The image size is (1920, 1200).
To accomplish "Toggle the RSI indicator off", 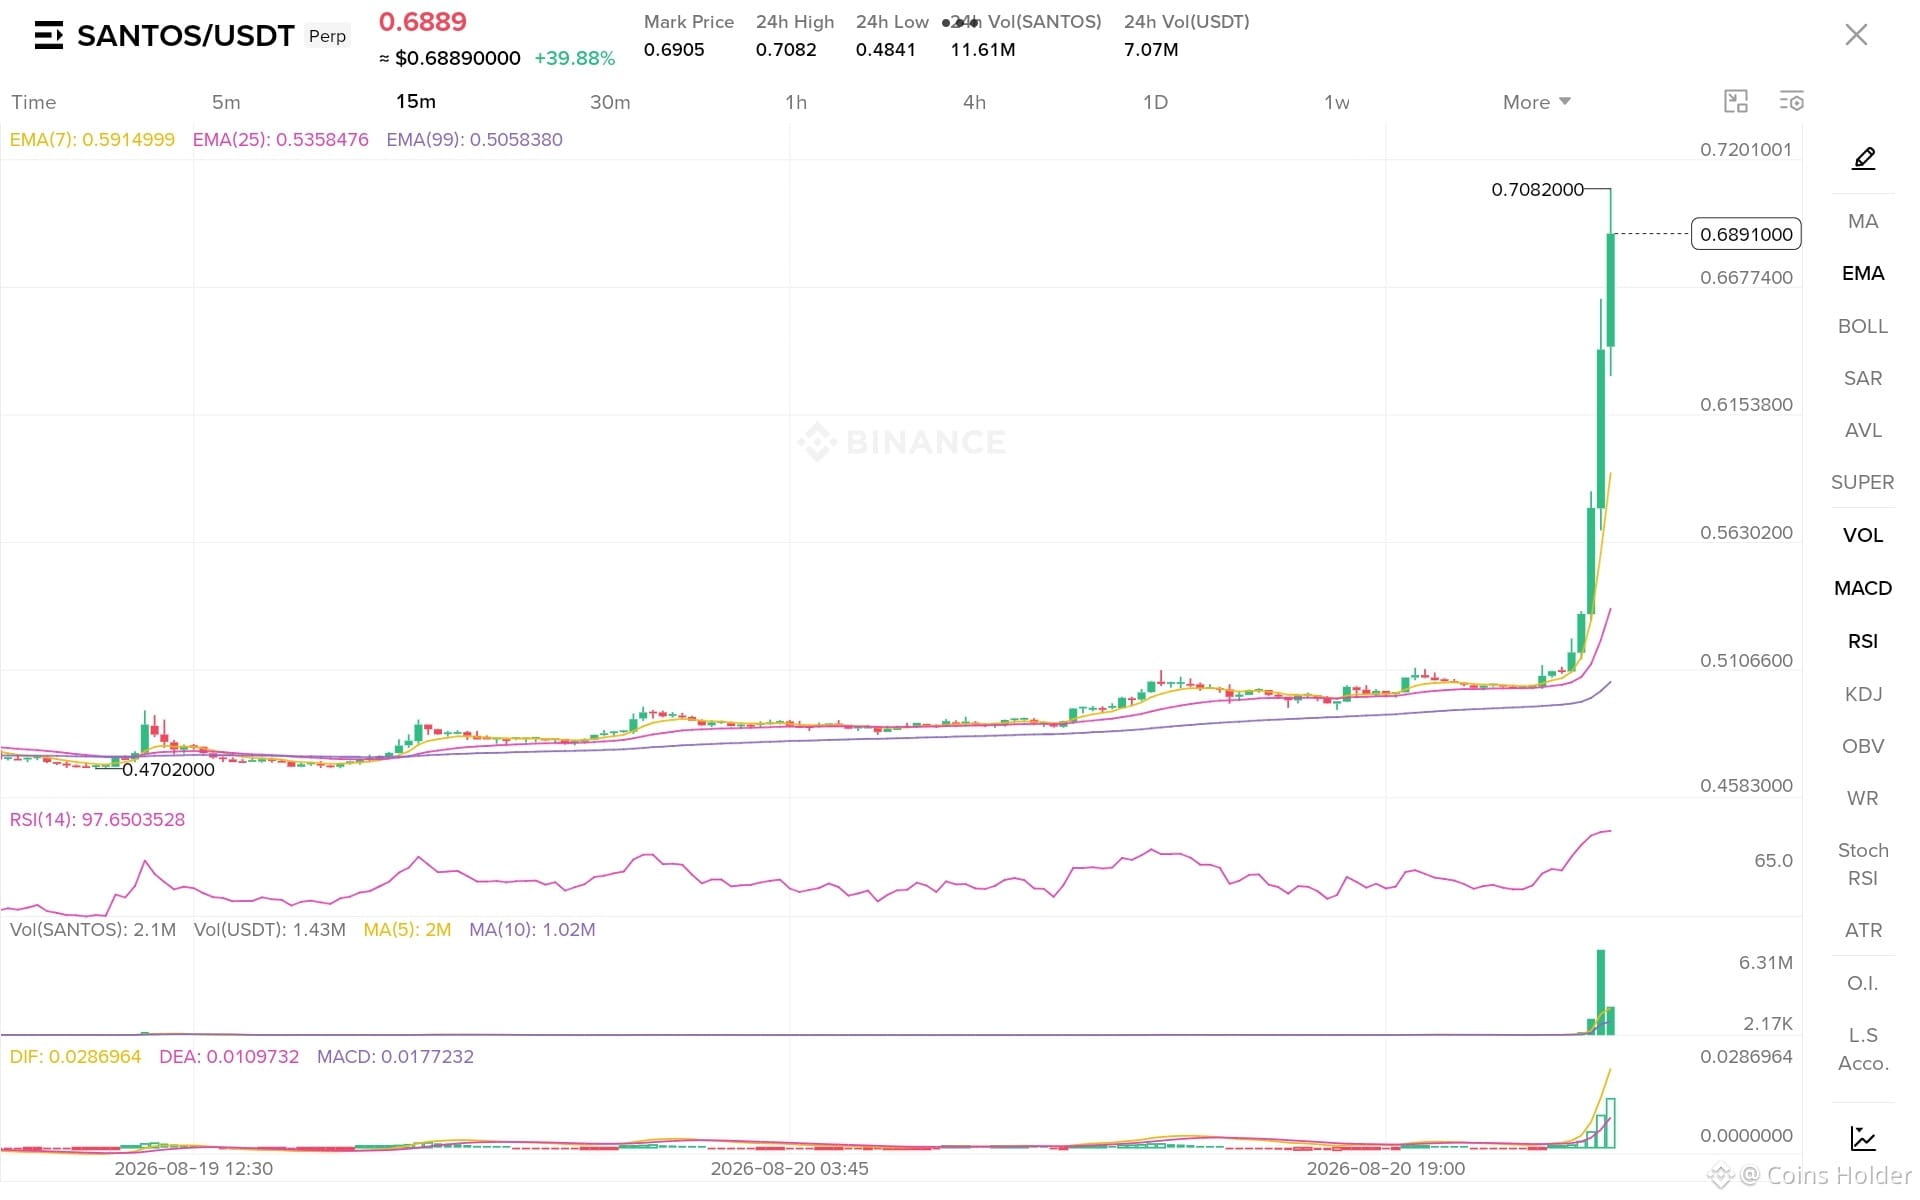I will [x=1863, y=641].
